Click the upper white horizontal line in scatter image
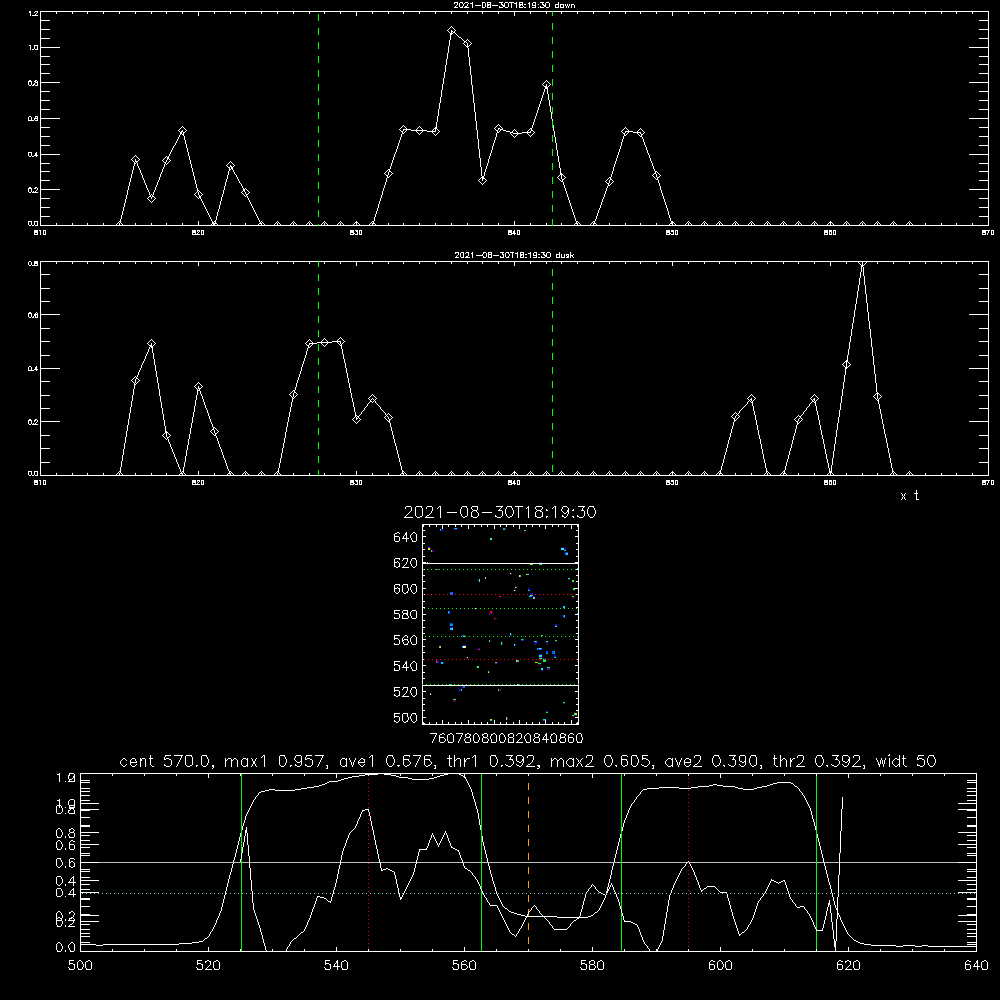Viewport: 1000px width, 1000px height. coord(500,564)
